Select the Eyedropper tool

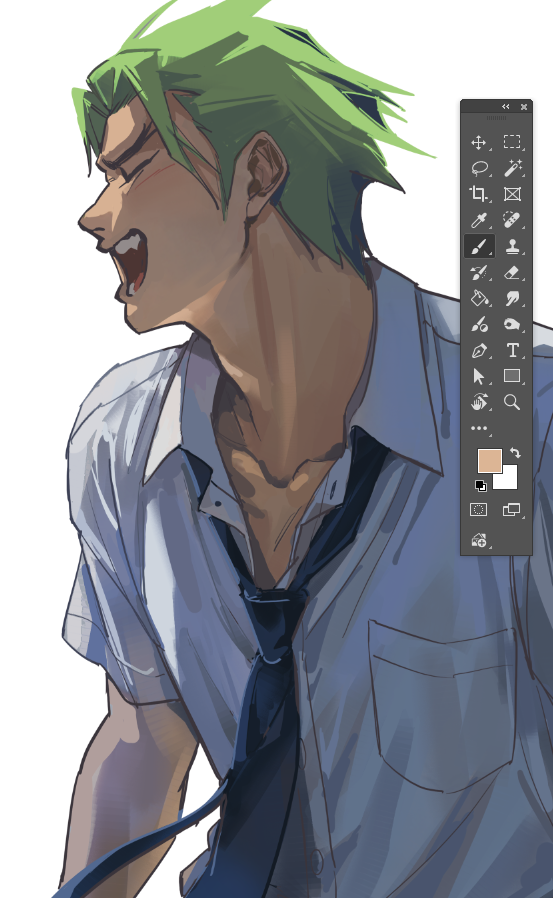tap(479, 220)
